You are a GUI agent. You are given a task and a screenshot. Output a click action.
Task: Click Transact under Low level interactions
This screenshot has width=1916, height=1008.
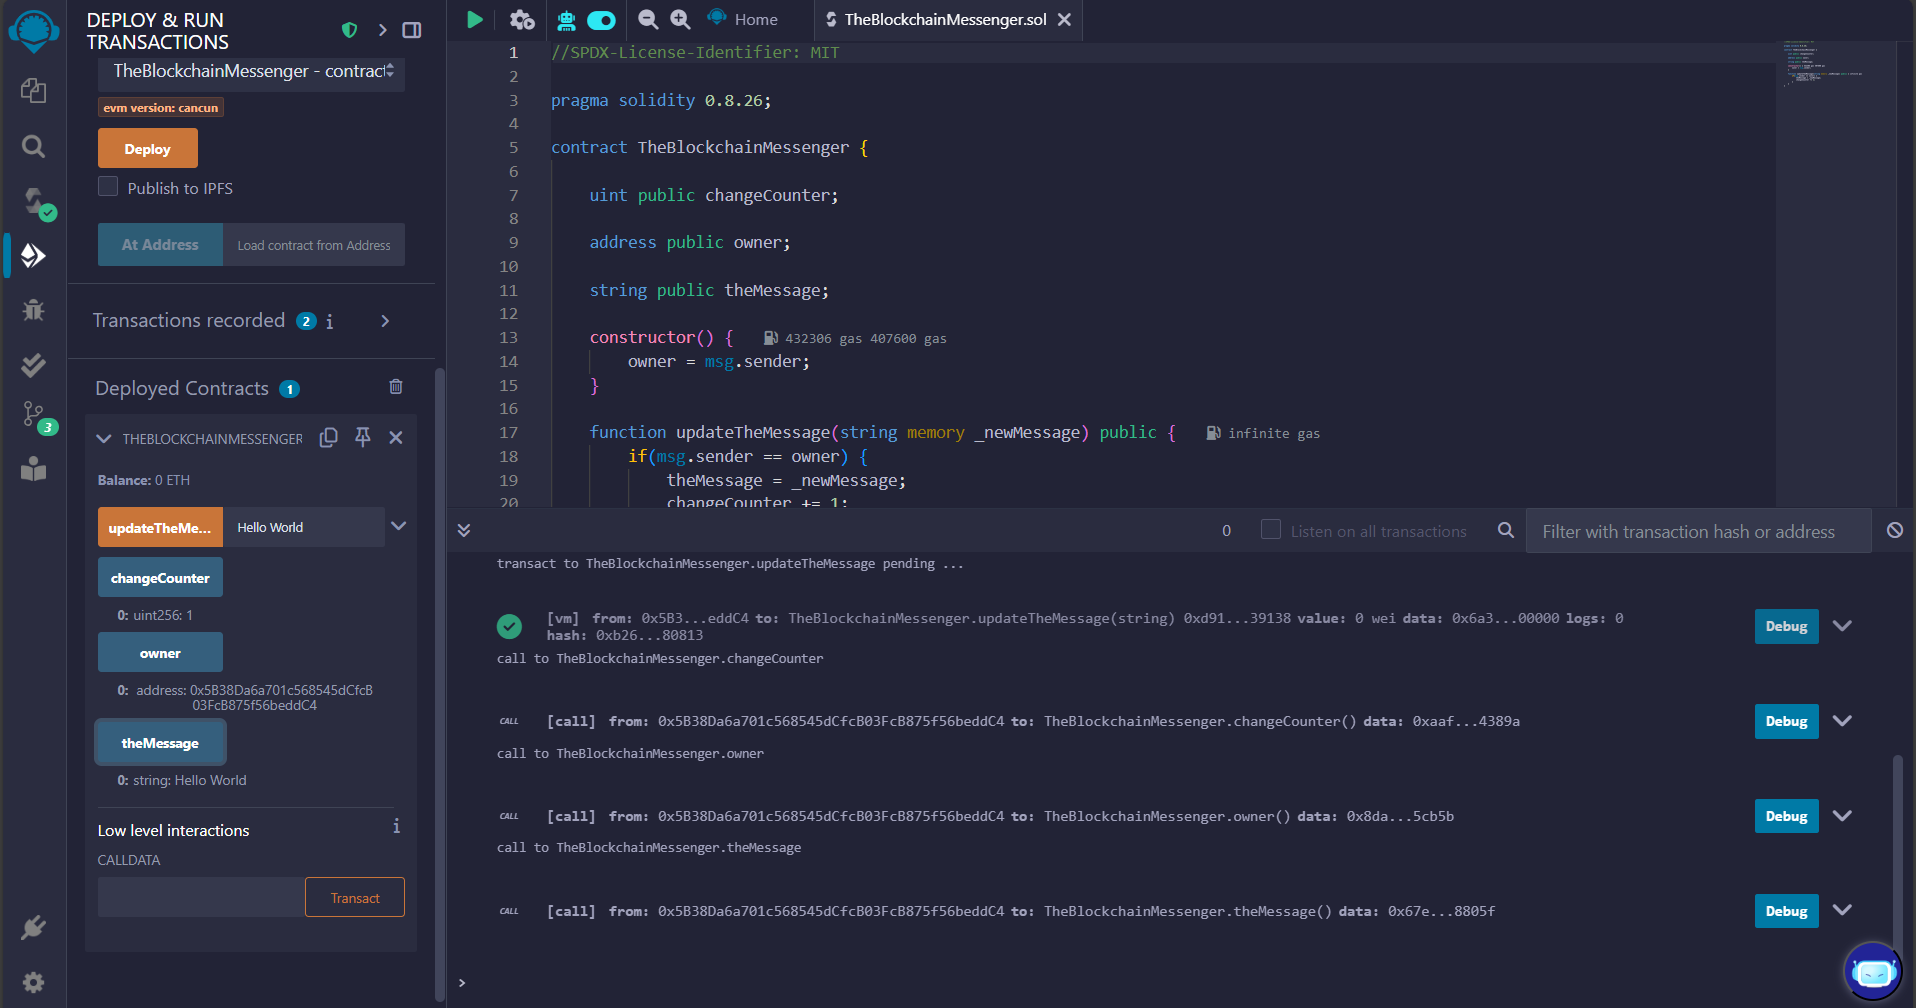pyautogui.click(x=354, y=897)
